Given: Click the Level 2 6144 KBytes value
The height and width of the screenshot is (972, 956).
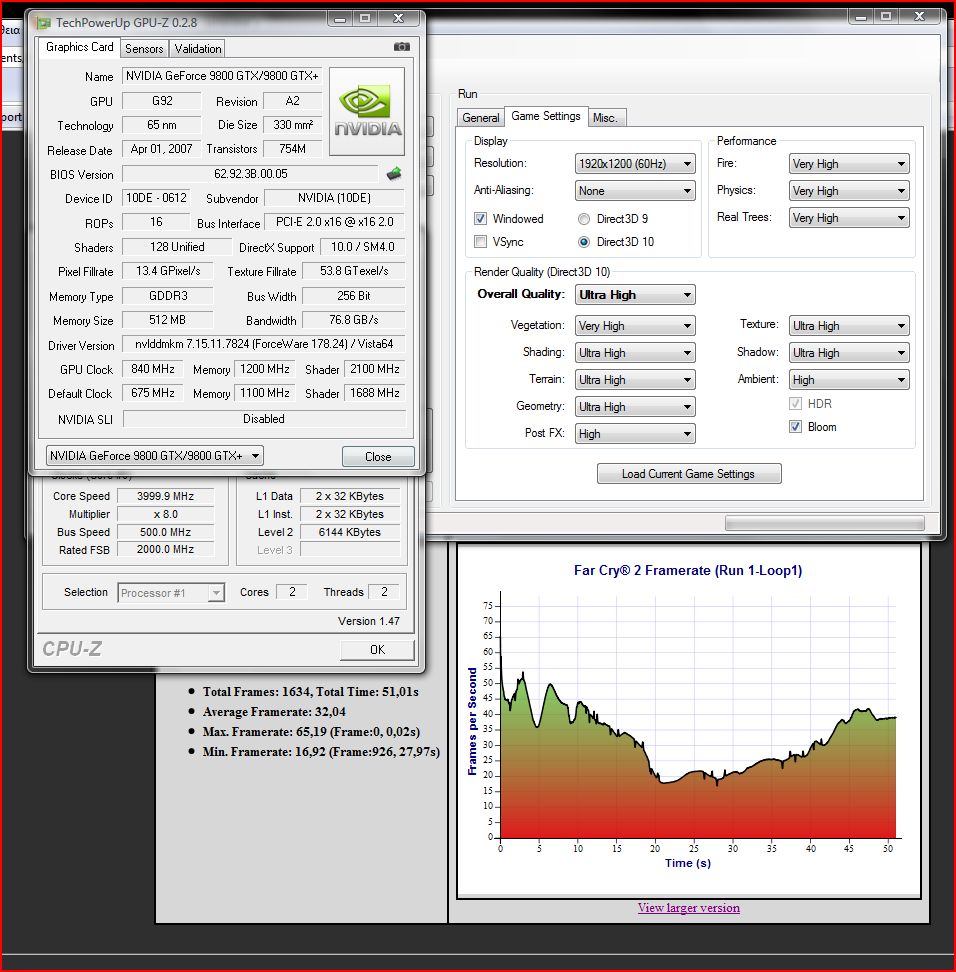Looking at the screenshot, I should pyautogui.click(x=350, y=532).
